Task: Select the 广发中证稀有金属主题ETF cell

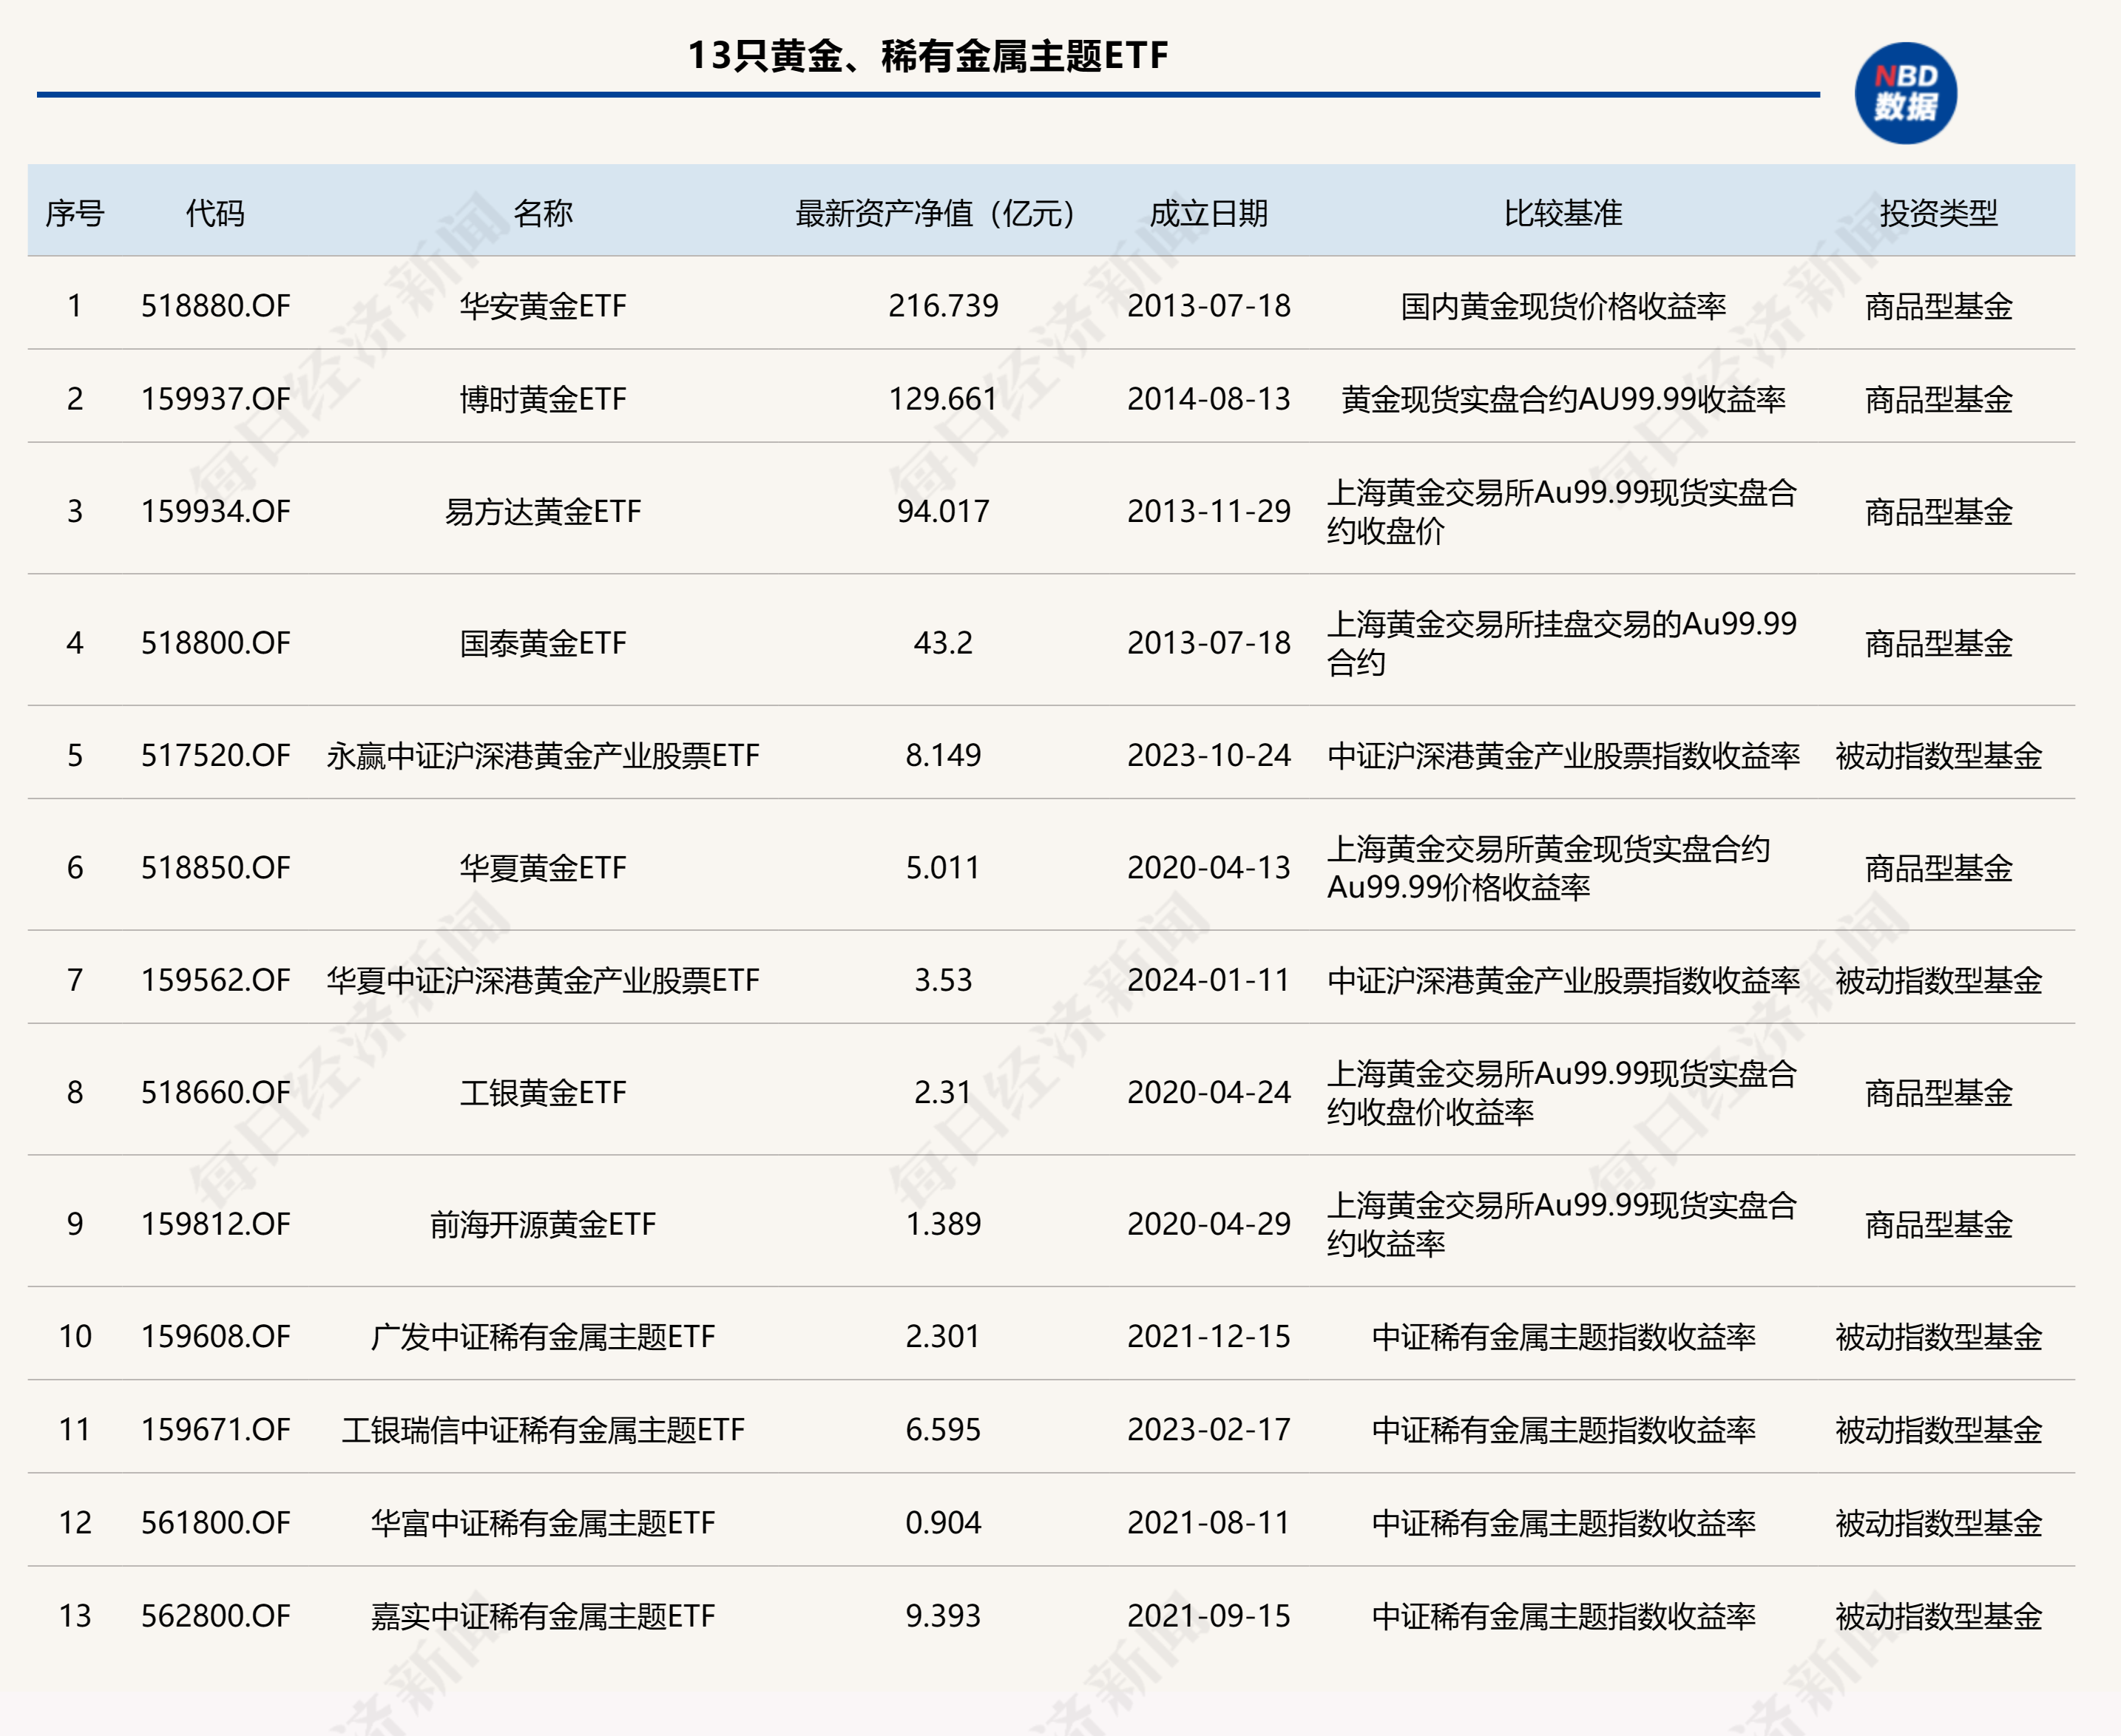Action: (543, 1336)
